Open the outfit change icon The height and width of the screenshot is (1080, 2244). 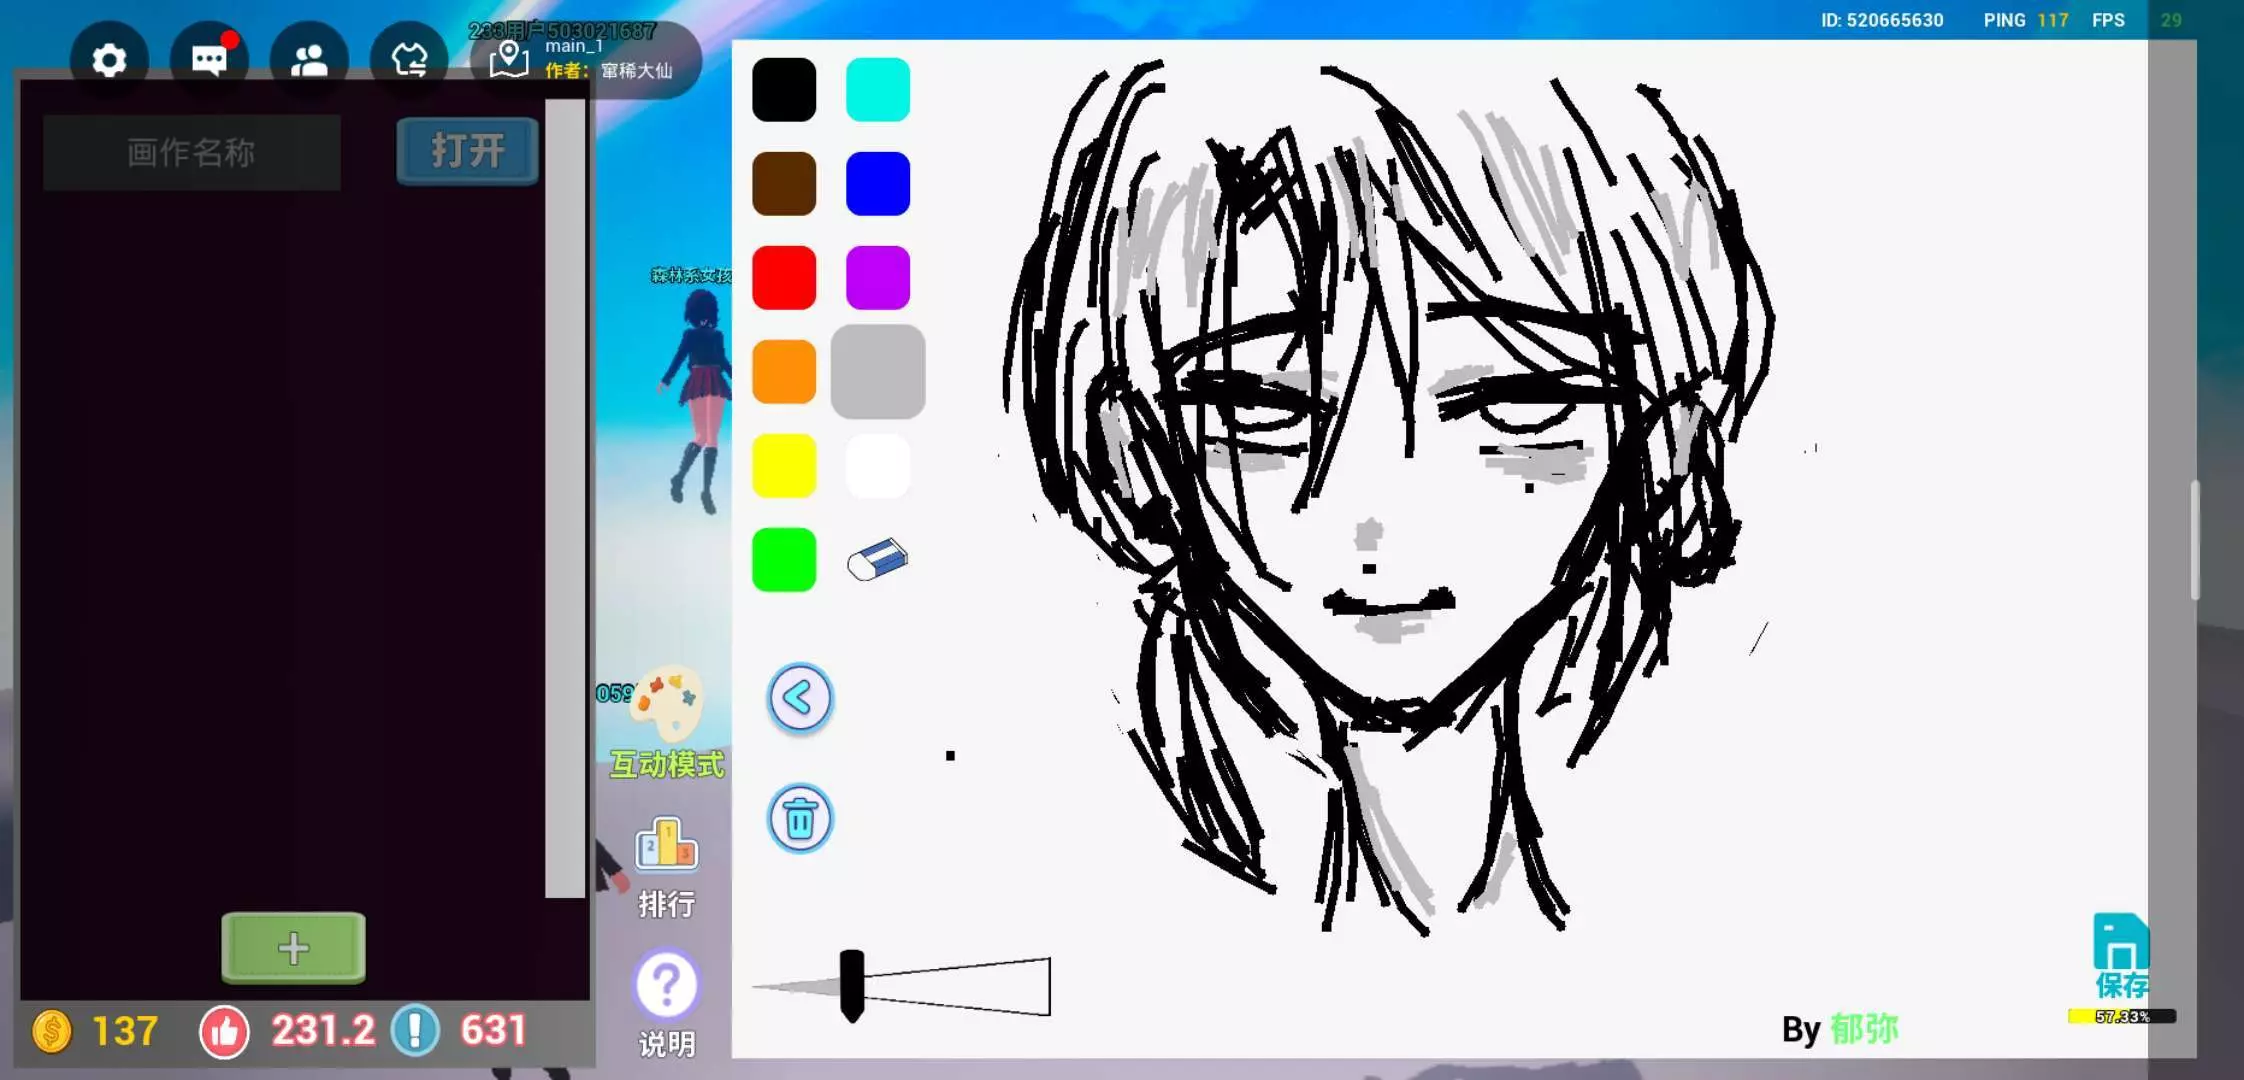pyautogui.click(x=409, y=61)
